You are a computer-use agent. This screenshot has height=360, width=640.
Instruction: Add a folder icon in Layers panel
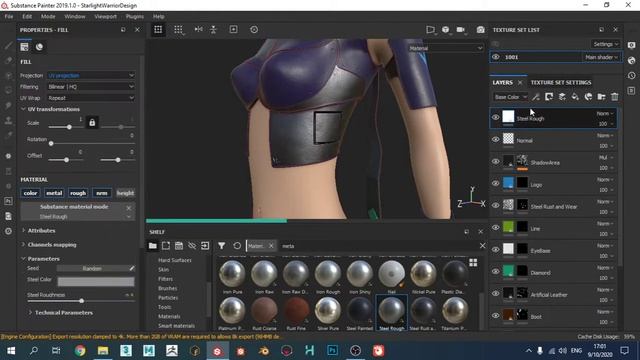pos(601,97)
